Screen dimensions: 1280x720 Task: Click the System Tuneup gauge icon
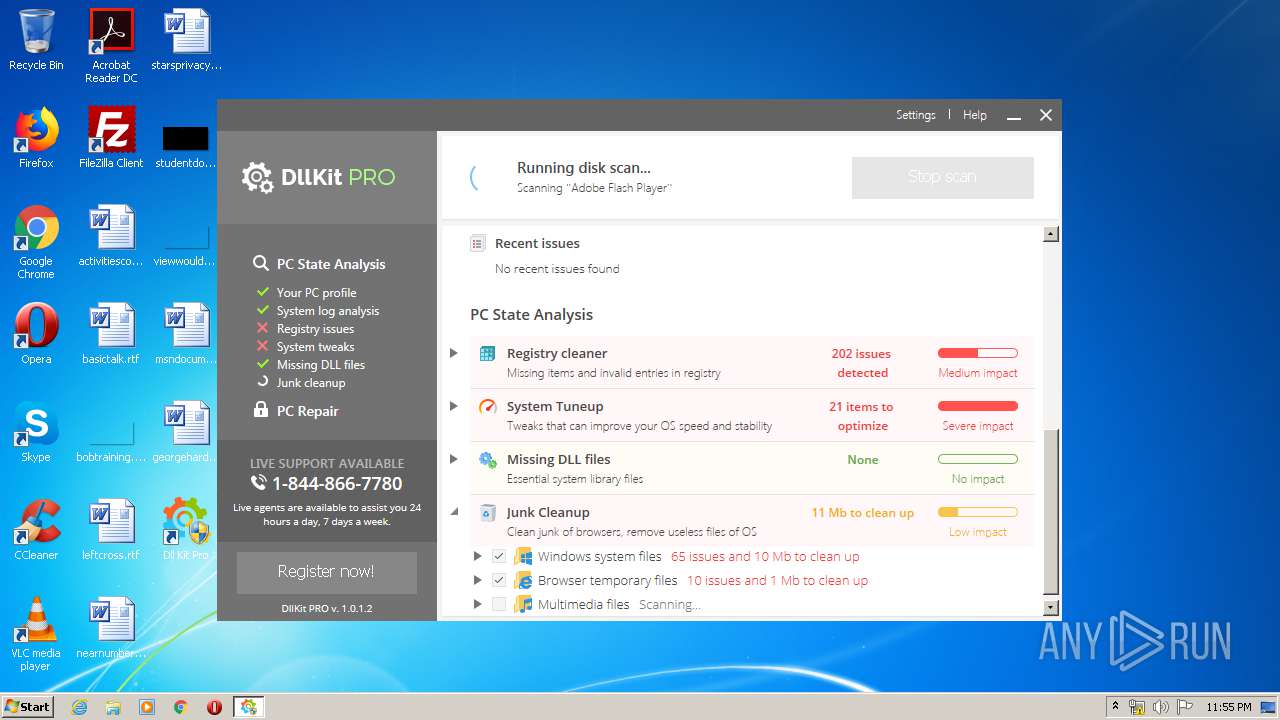[x=487, y=406]
